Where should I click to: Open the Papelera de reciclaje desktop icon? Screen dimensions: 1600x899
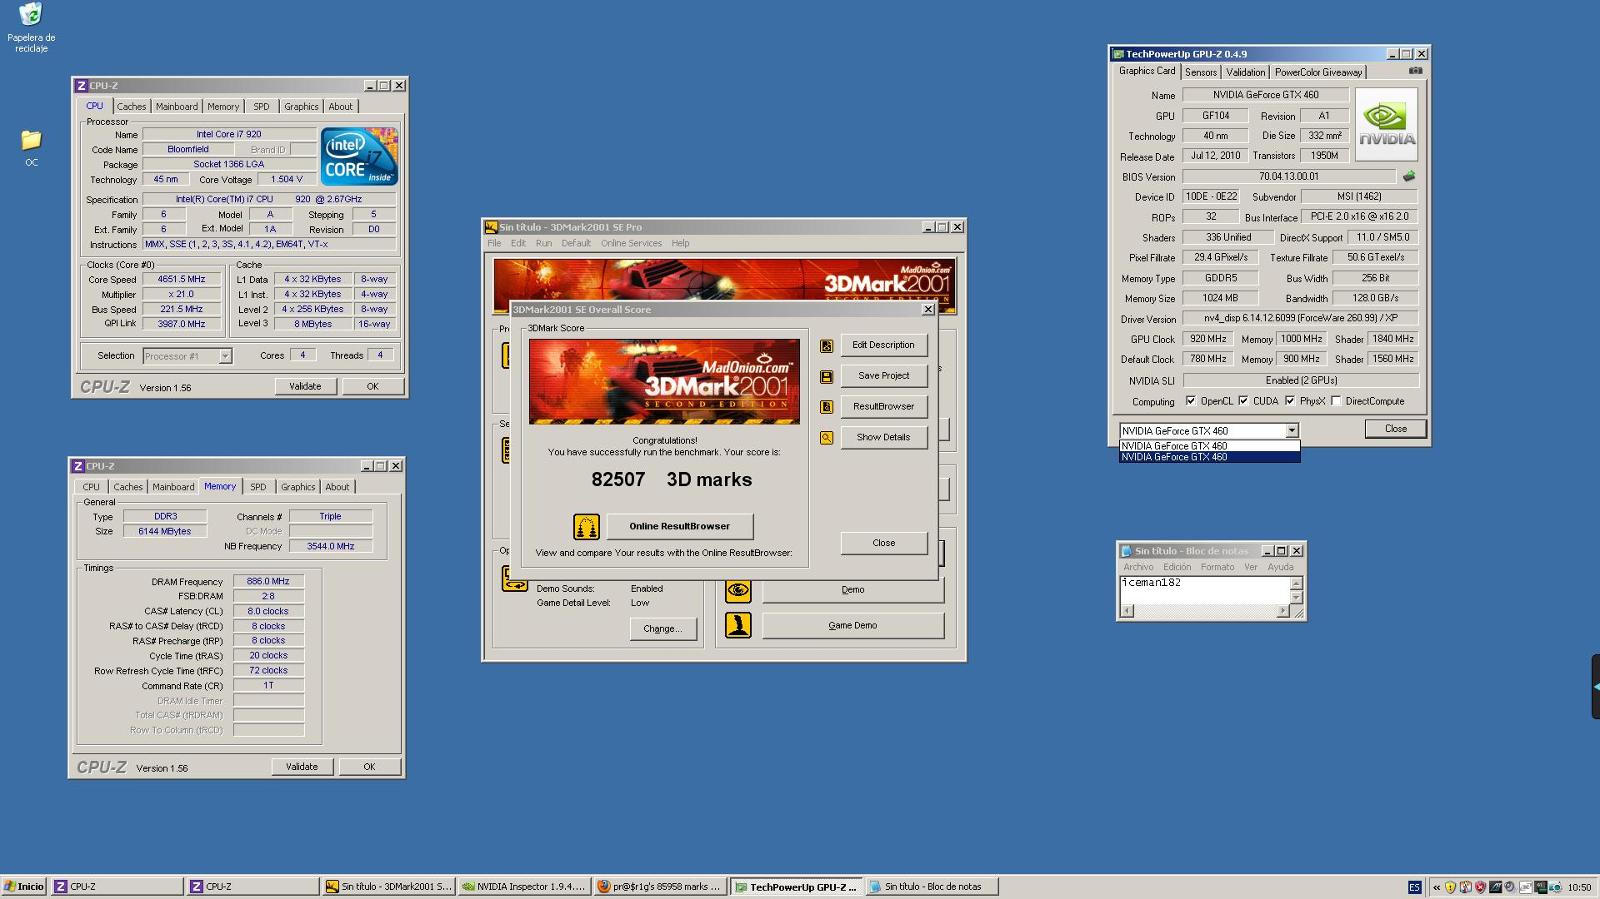pyautogui.click(x=31, y=27)
